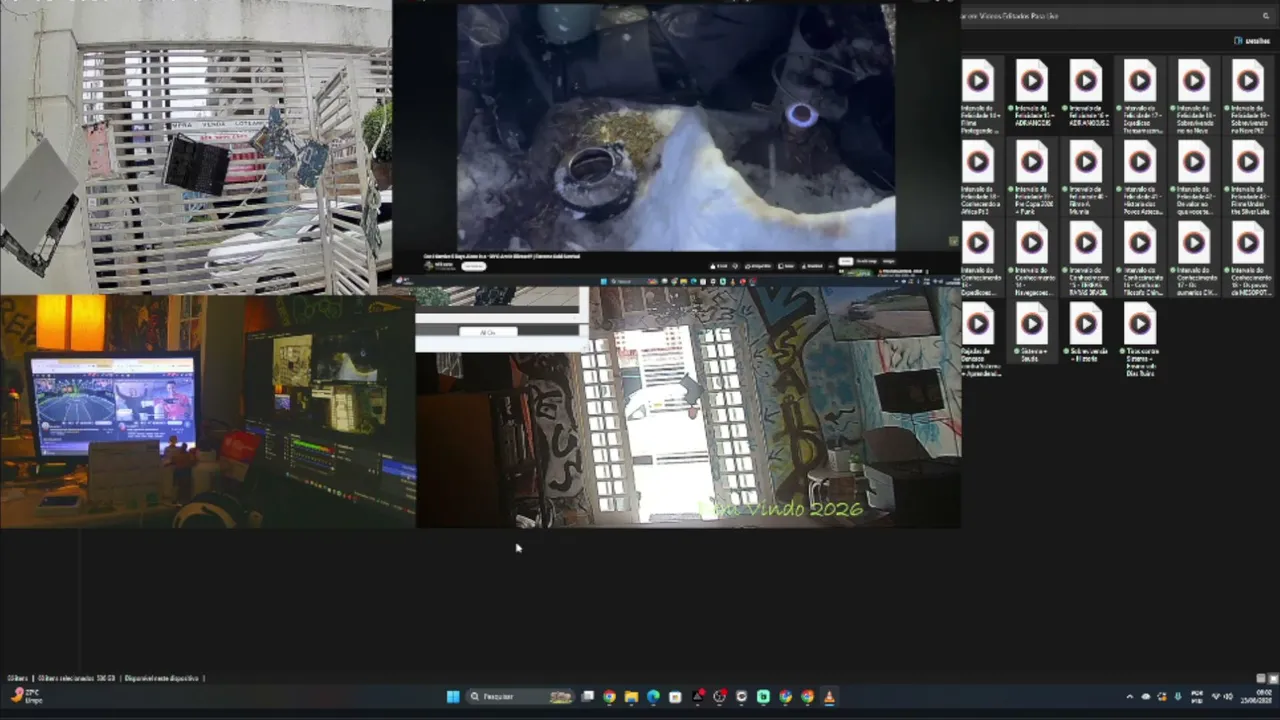The width and height of the screenshot is (1280, 720).
Task: Select video Intervalo da Felicidade 42
Action: tap(1194, 178)
